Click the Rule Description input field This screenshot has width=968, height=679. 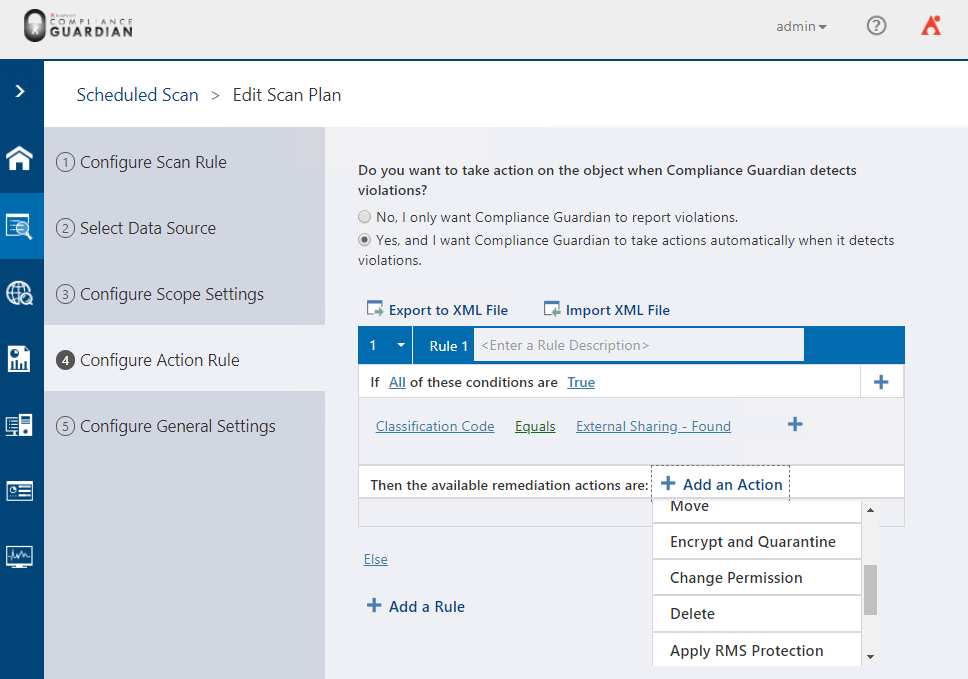(639, 345)
